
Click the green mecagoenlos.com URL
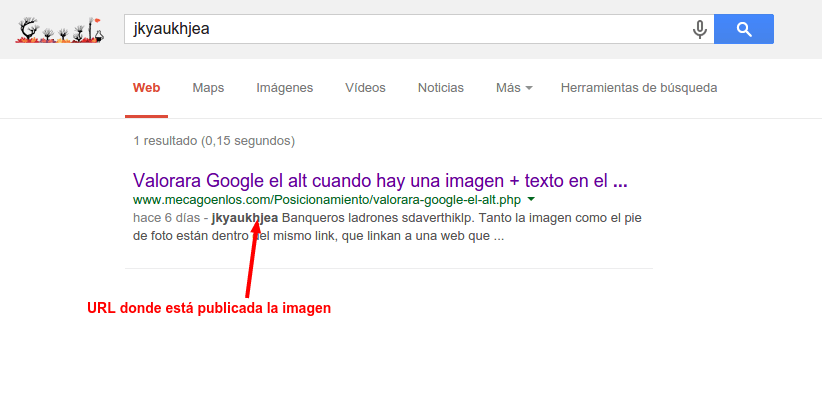pyautogui.click(x=327, y=200)
